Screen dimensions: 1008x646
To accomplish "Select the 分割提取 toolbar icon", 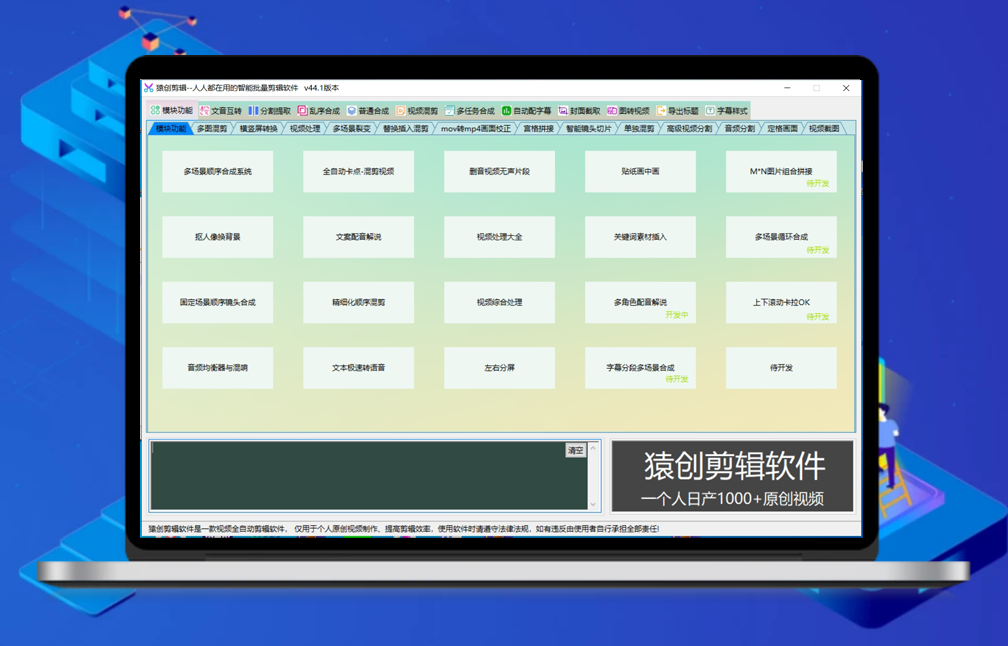I will pos(253,111).
